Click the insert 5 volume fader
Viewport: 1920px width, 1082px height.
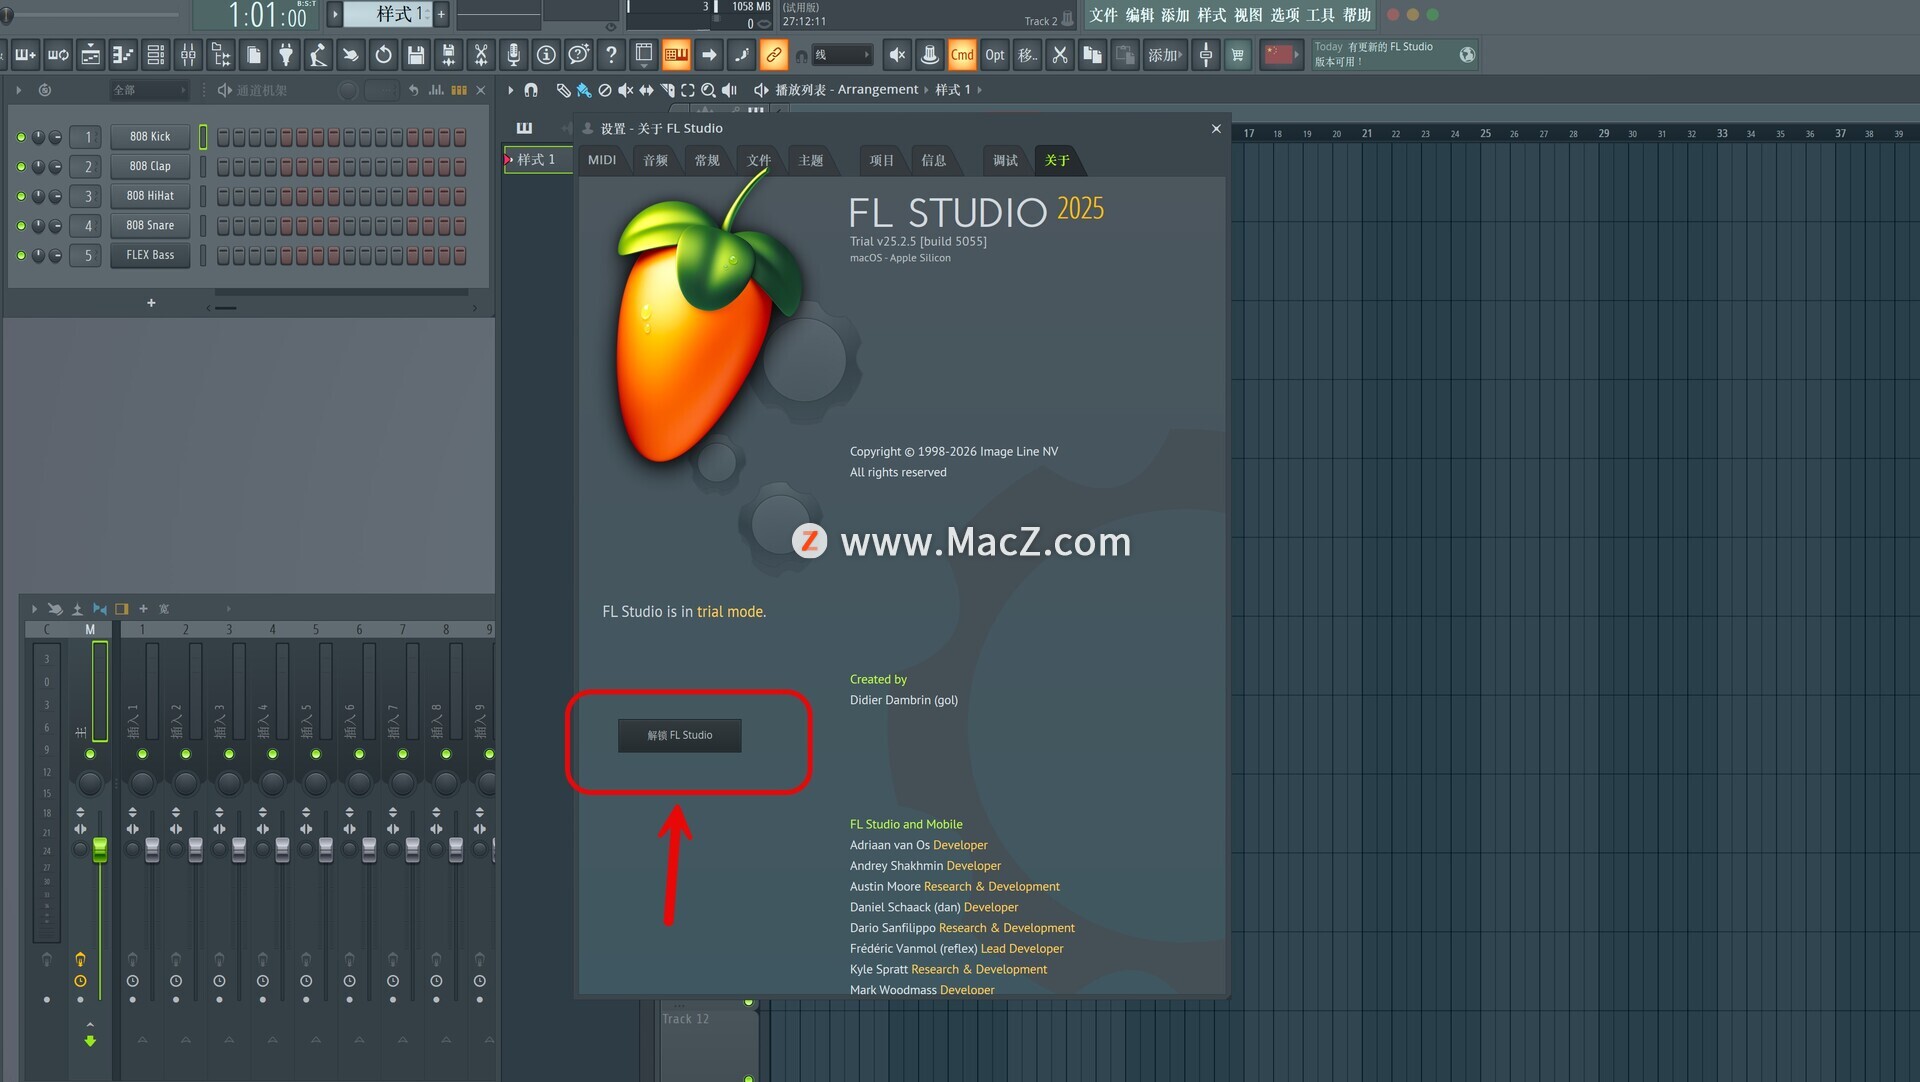tap(326, 849)
